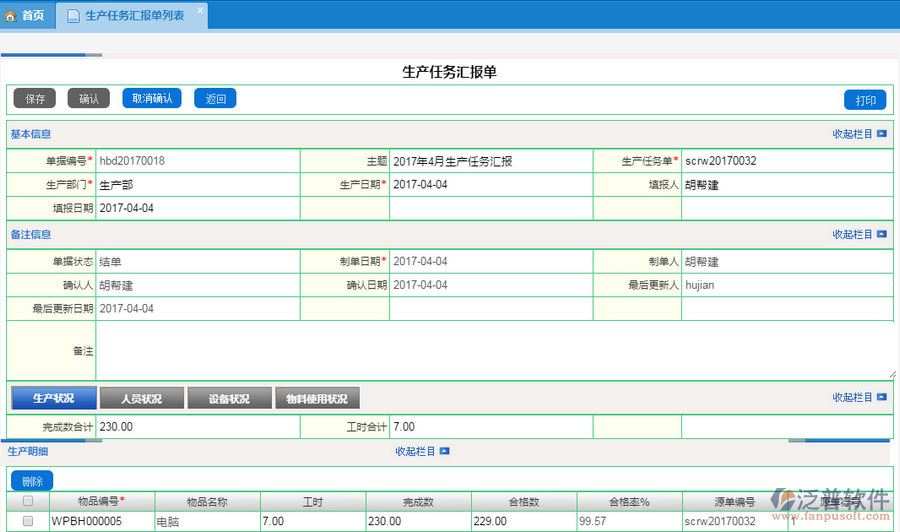Click the 生产日期 date field
The image size is (900, 532).
point(490,185)
